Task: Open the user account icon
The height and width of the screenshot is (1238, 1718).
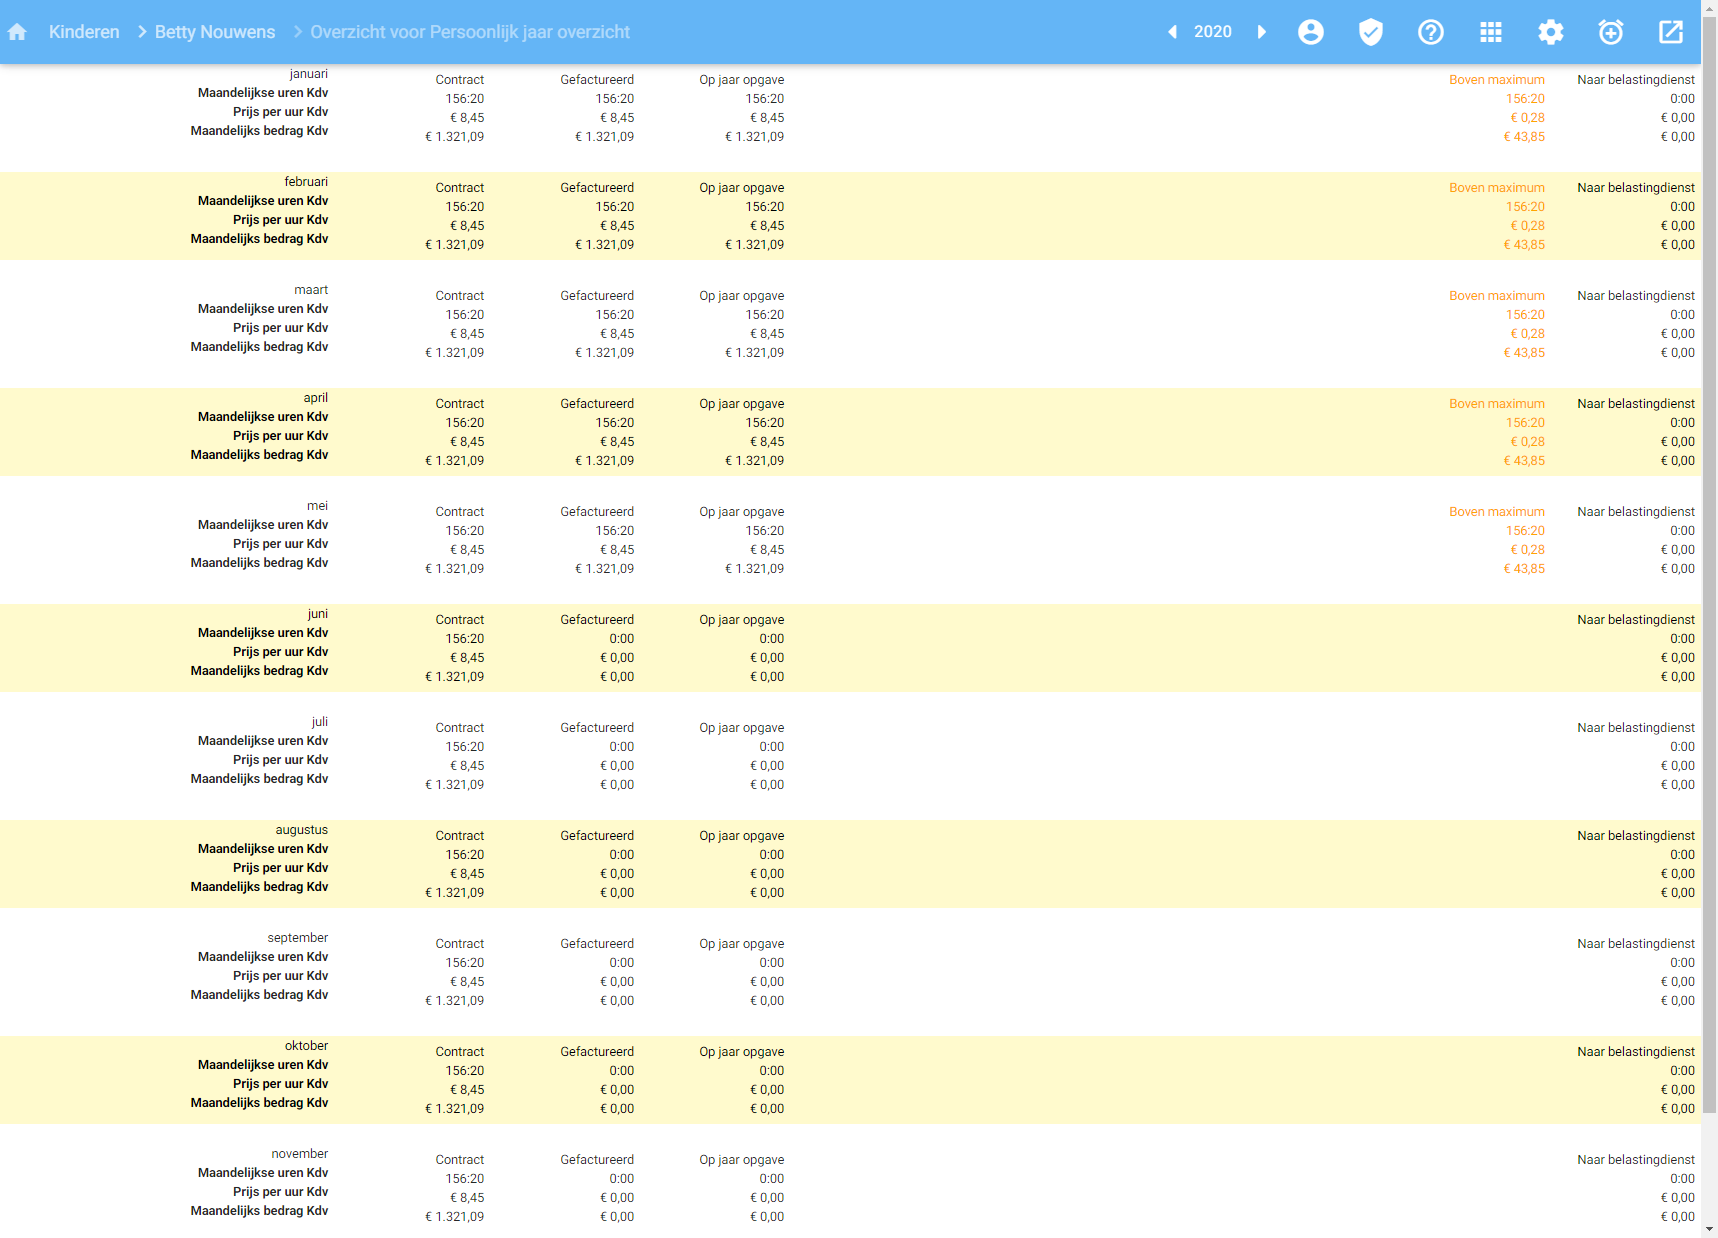Action: click(1311, 32)
